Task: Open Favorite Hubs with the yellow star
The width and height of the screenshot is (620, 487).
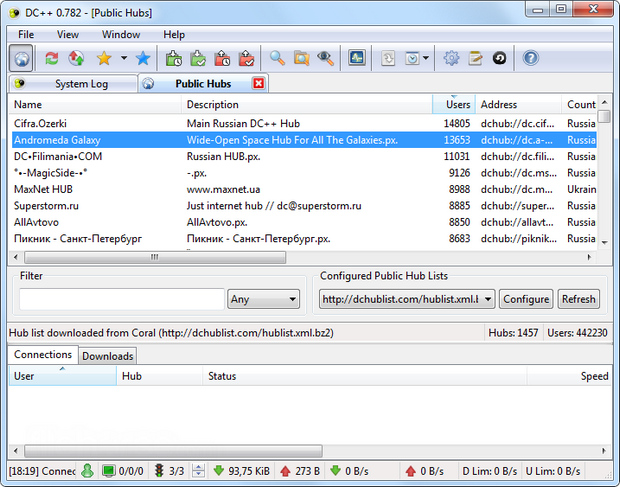Action: point(104,59)
